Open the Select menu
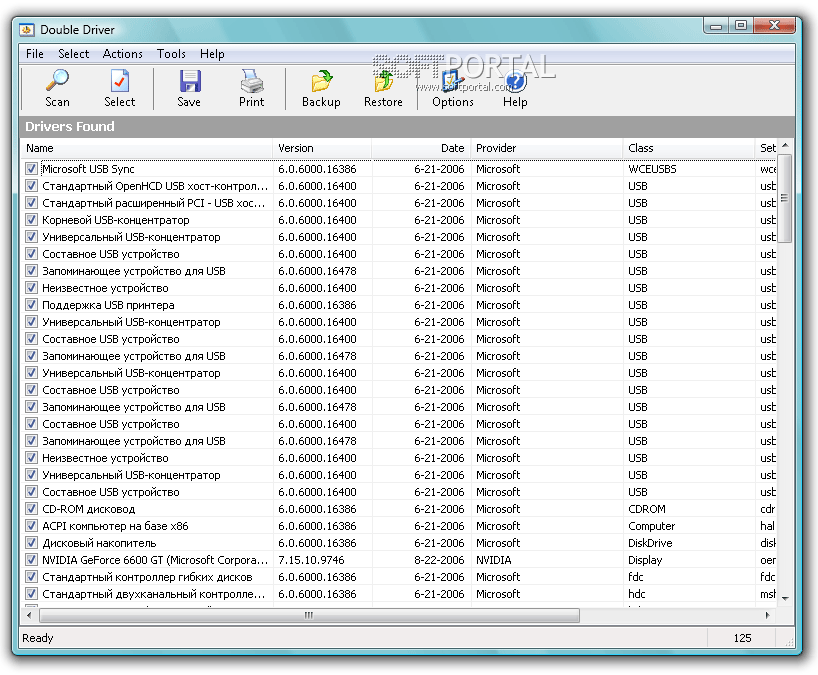Screen dimensions: 818x675 click(74, 54)
